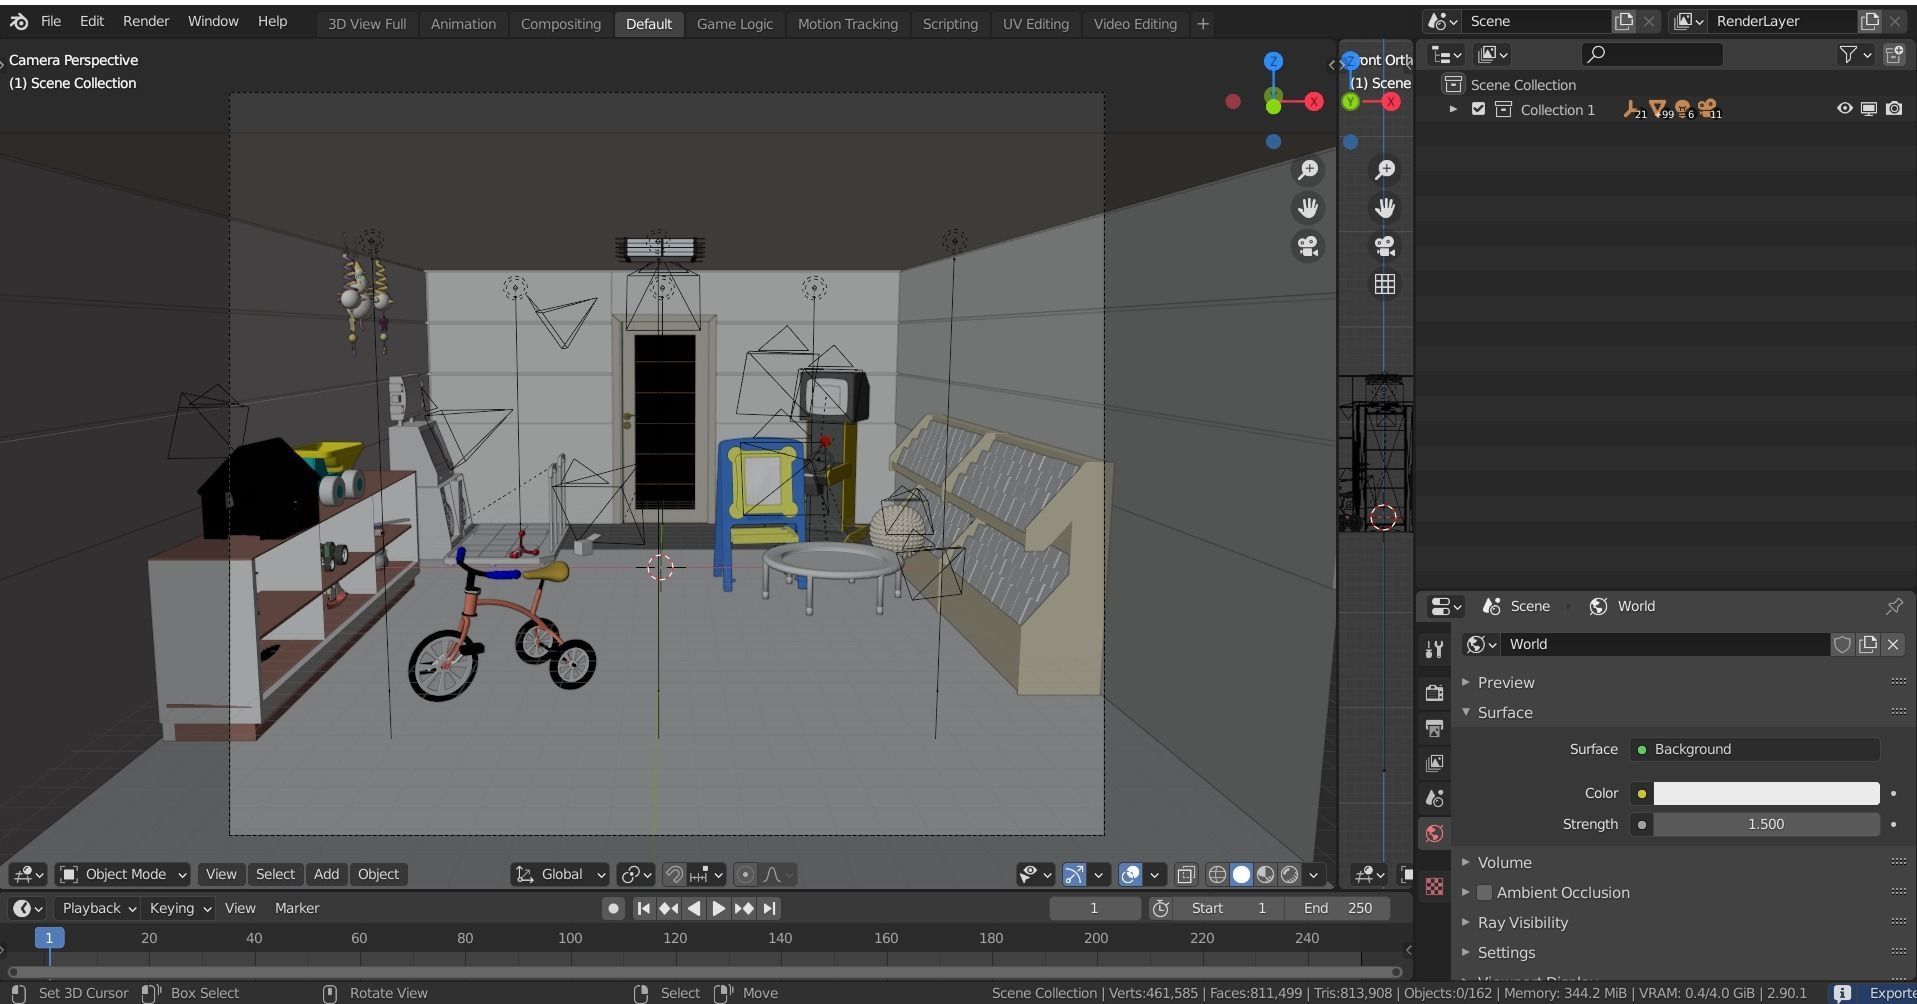Toggle camera view icon in camera viewport
Screen dimensions: 1917x1004
click(x=1308, y=246)
